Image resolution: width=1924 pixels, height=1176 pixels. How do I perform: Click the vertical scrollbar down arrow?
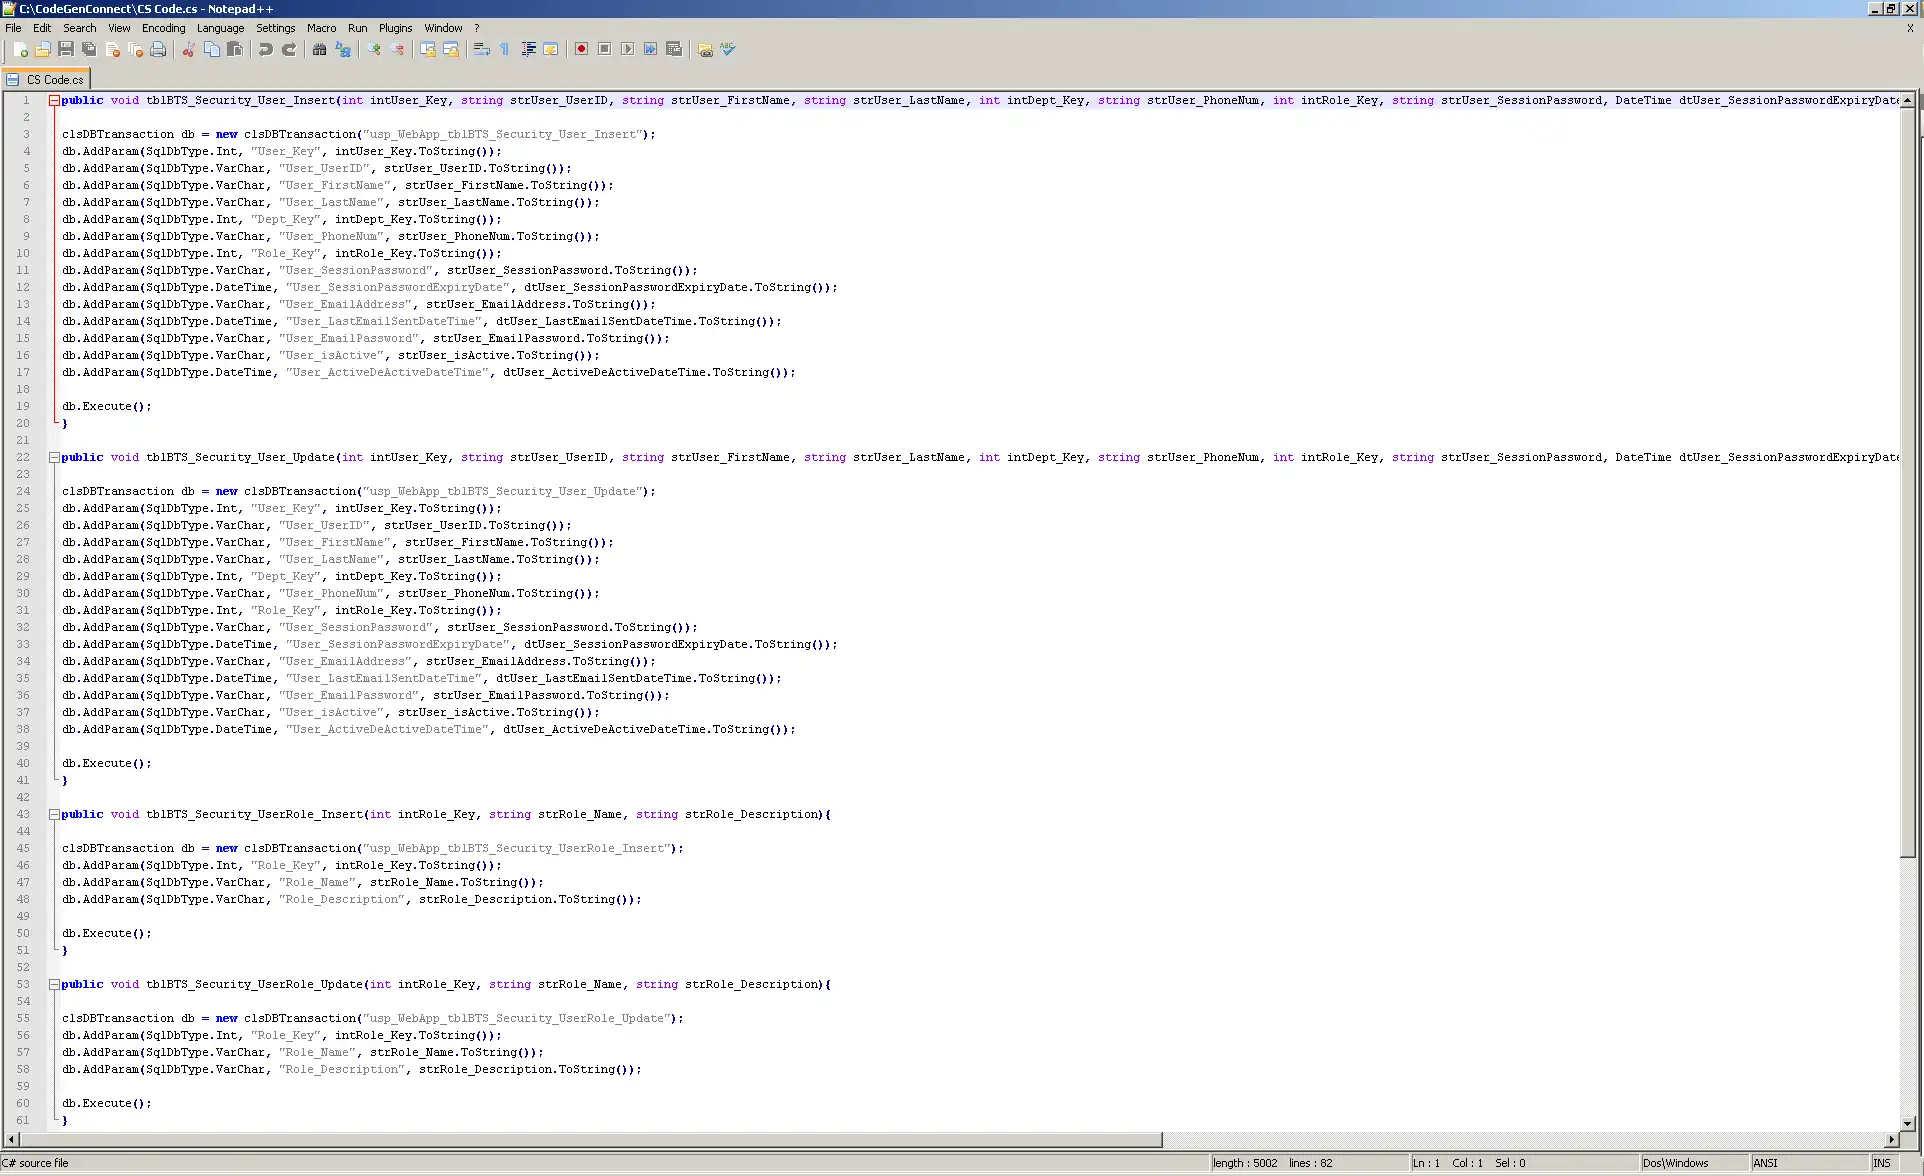(x=1908, y=1124)
